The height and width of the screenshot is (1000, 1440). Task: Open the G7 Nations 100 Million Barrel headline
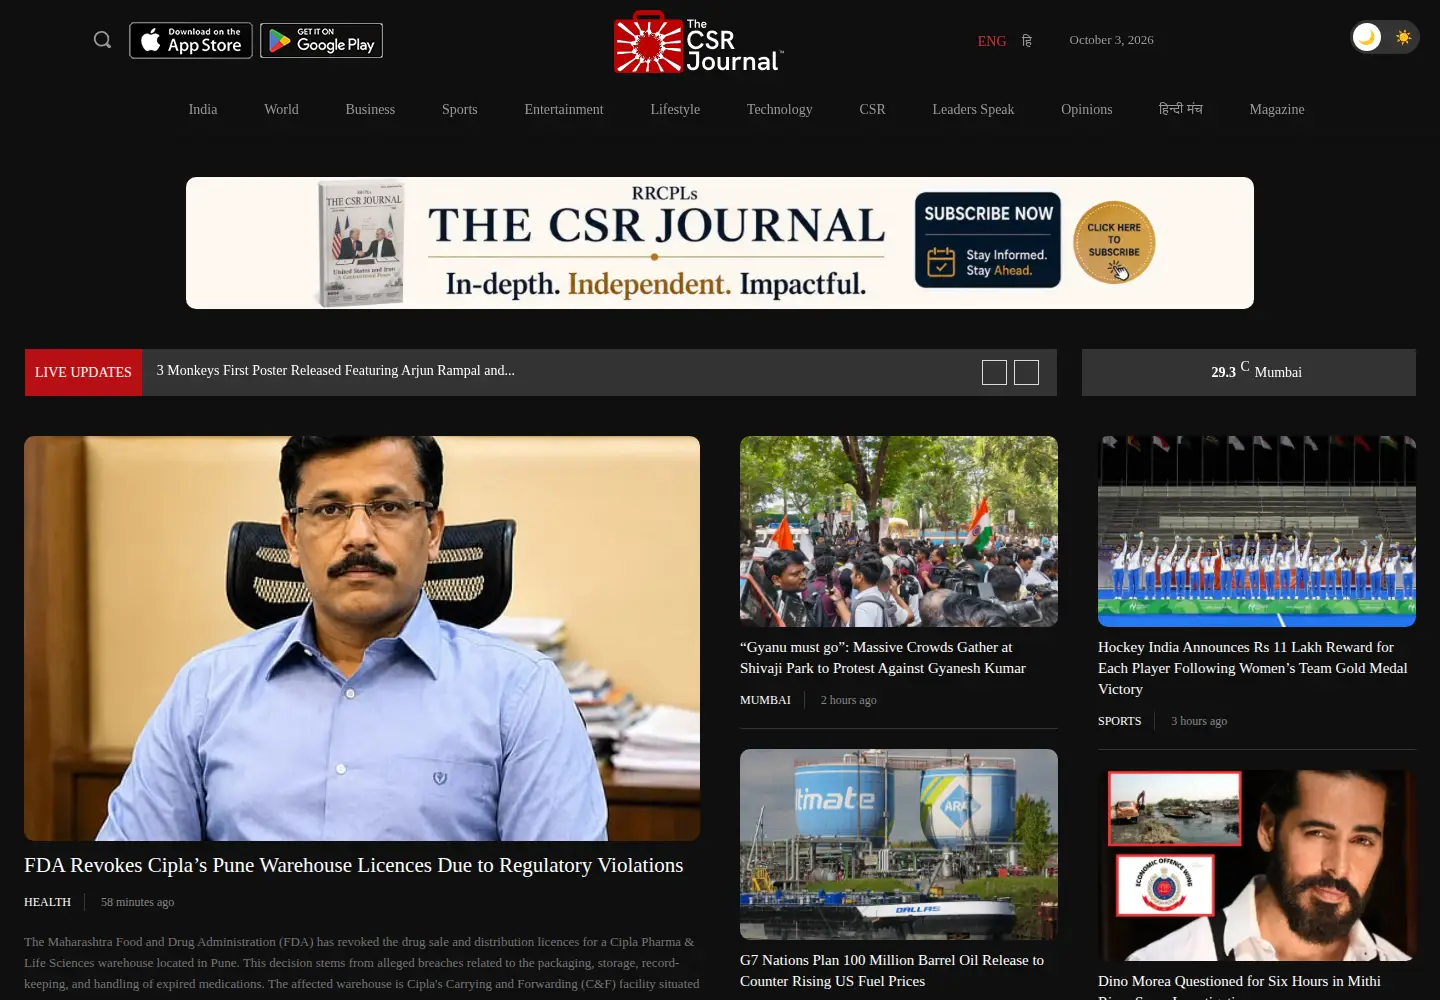892,971
